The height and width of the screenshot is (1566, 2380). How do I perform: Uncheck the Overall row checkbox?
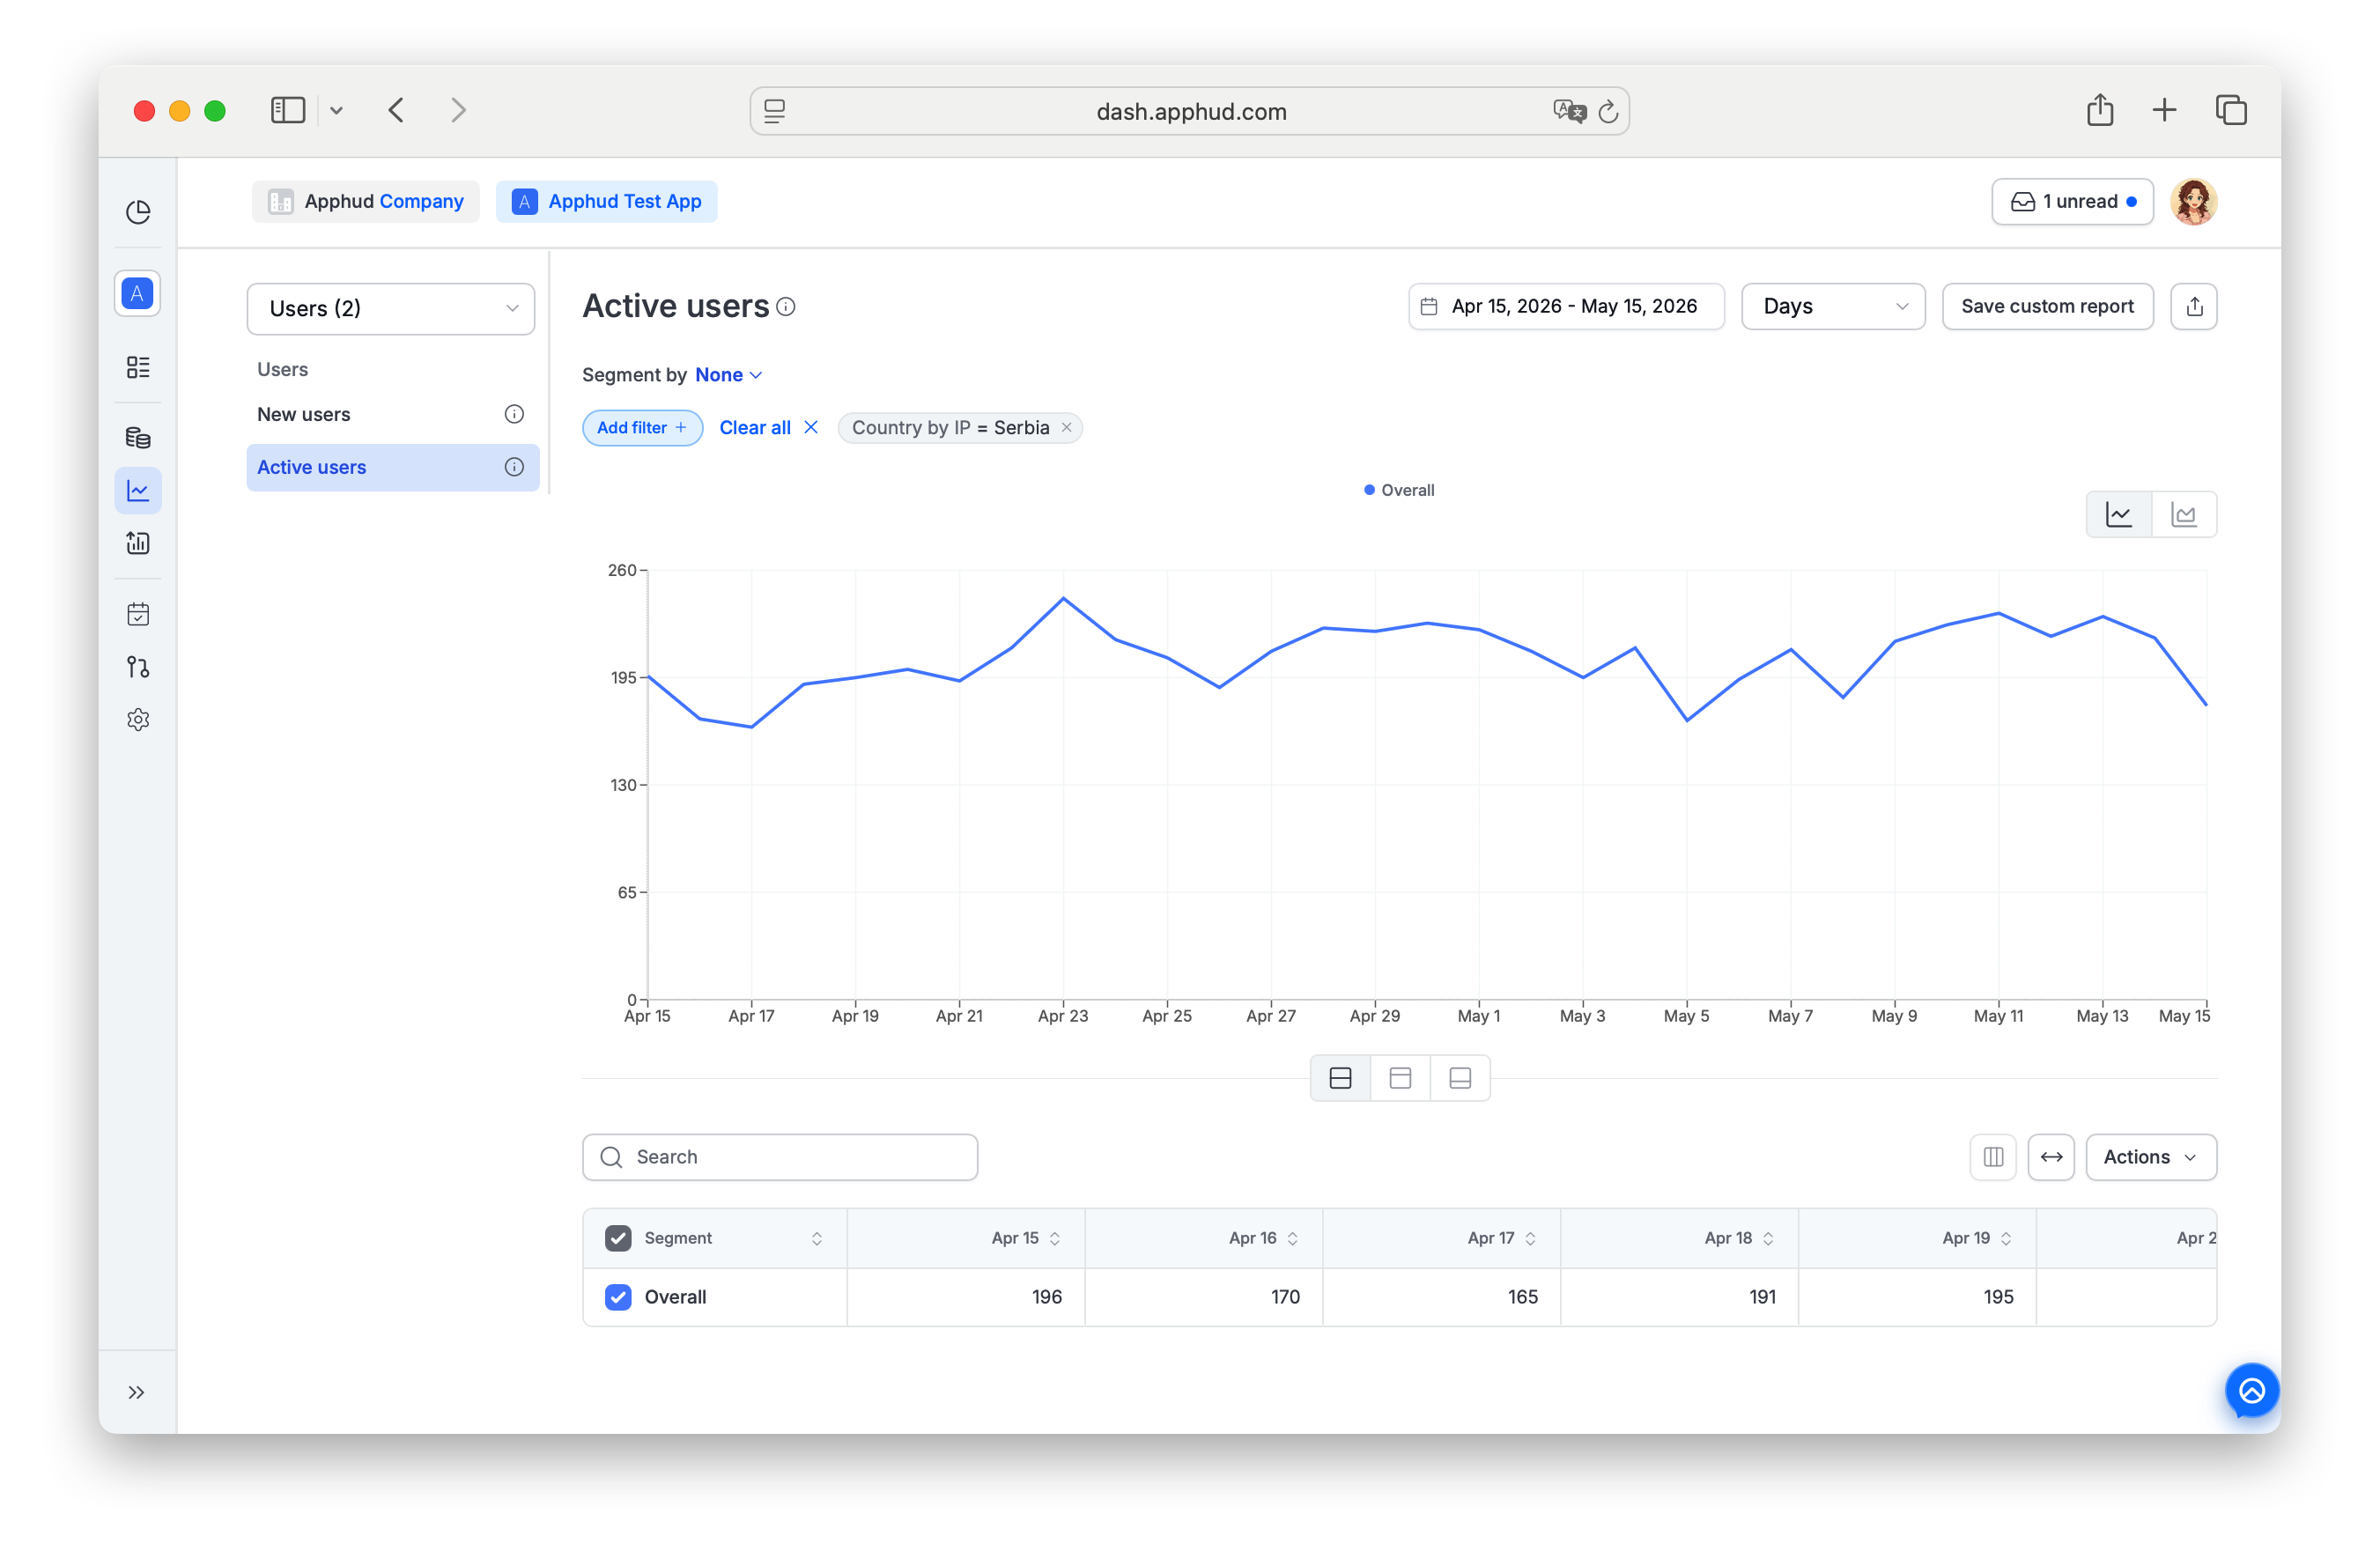(618, 1297)
